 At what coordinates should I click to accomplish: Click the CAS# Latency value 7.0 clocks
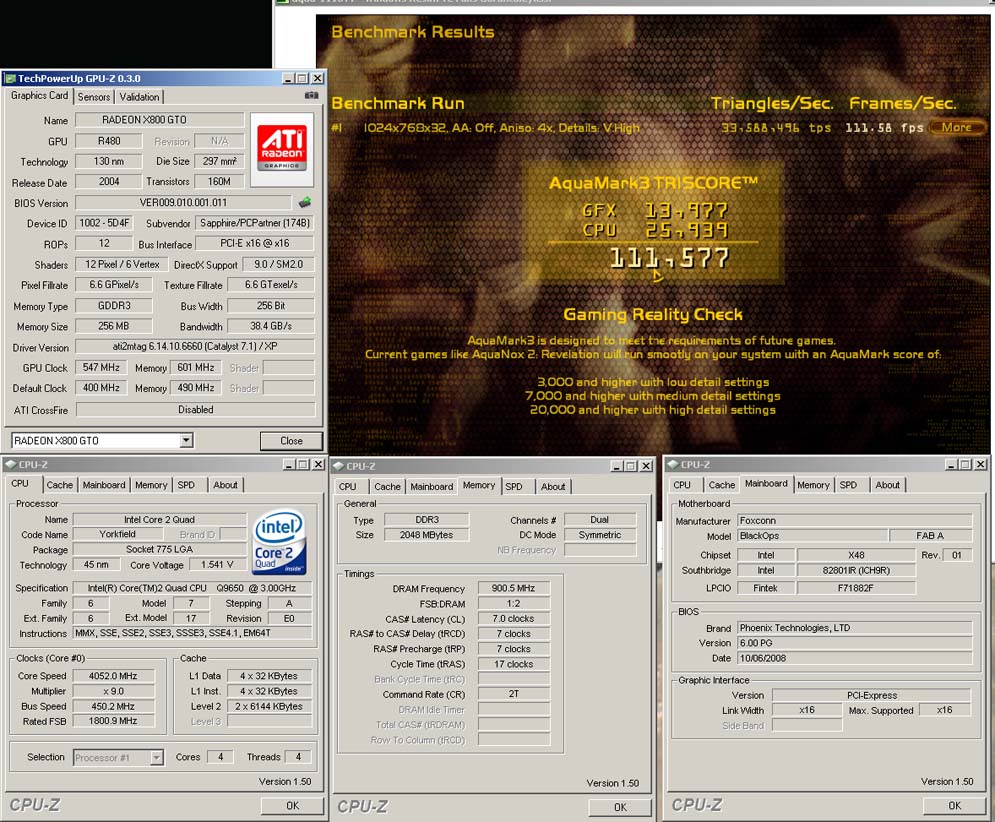point(513,619)
